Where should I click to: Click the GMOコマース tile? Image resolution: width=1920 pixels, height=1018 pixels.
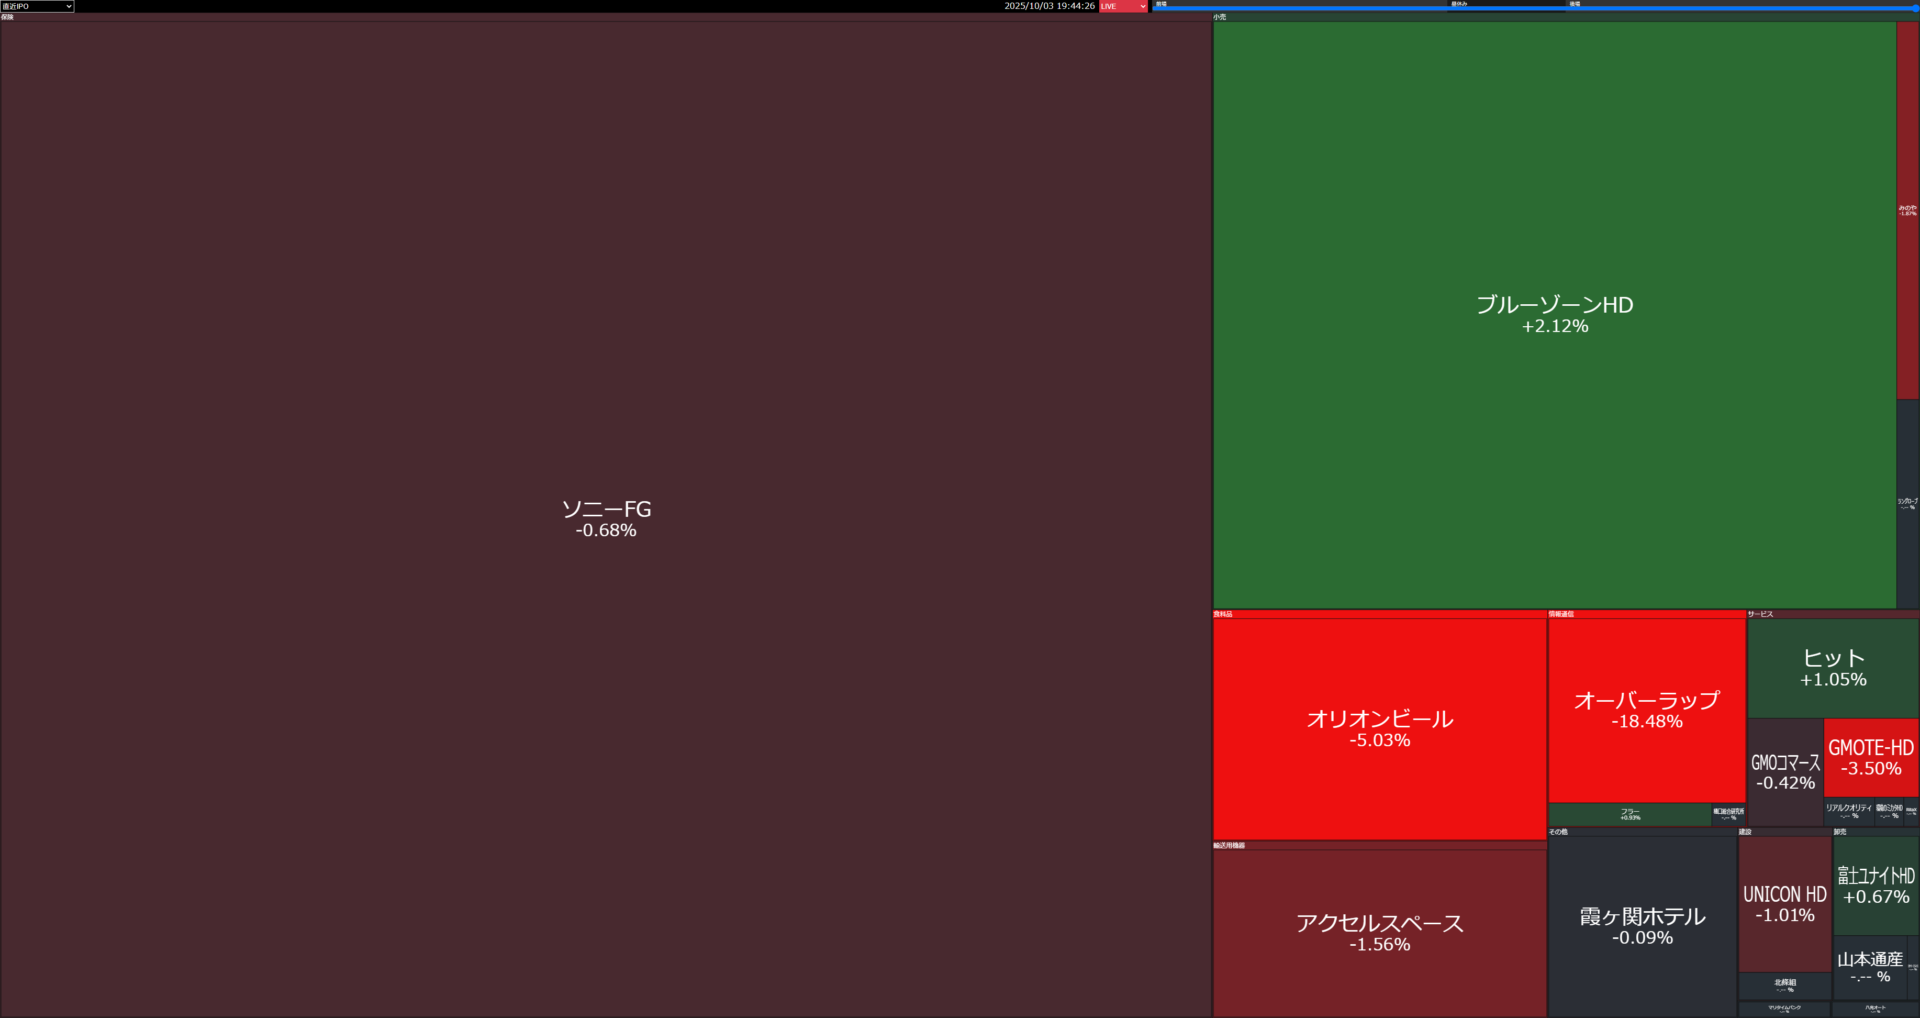1785,771
